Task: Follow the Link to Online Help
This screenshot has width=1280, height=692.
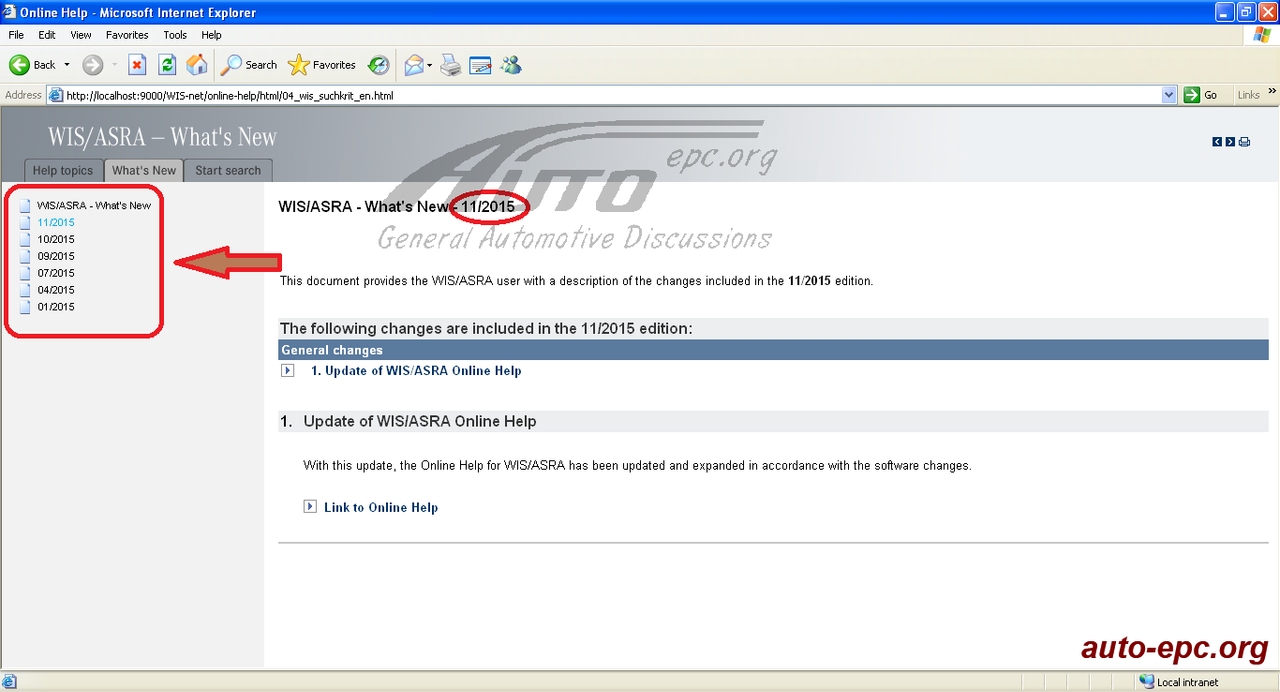Action: coord(381,508)
